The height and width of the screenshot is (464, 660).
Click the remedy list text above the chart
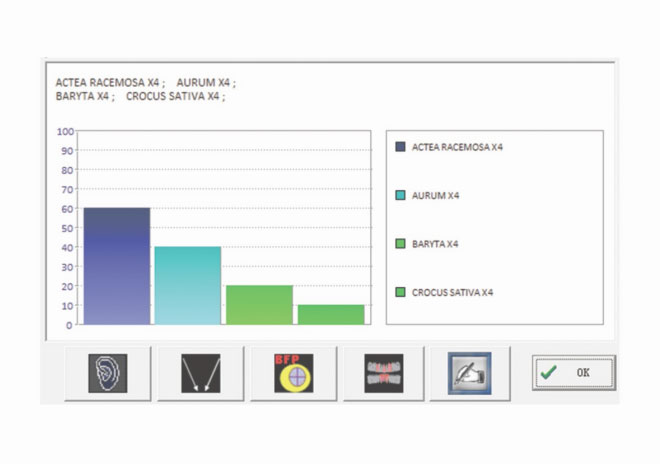click(145, 90)
